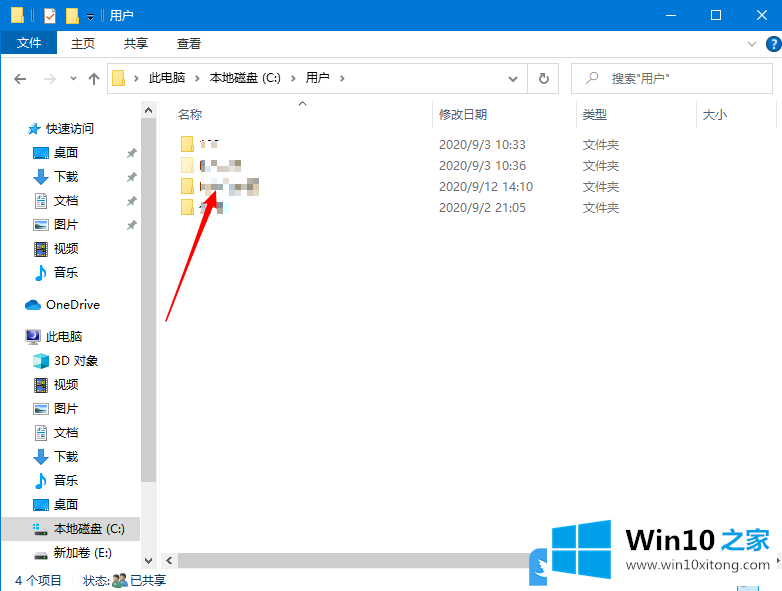Open 文档 under 此电脑
782x591 pixels.
pos(66,432)
